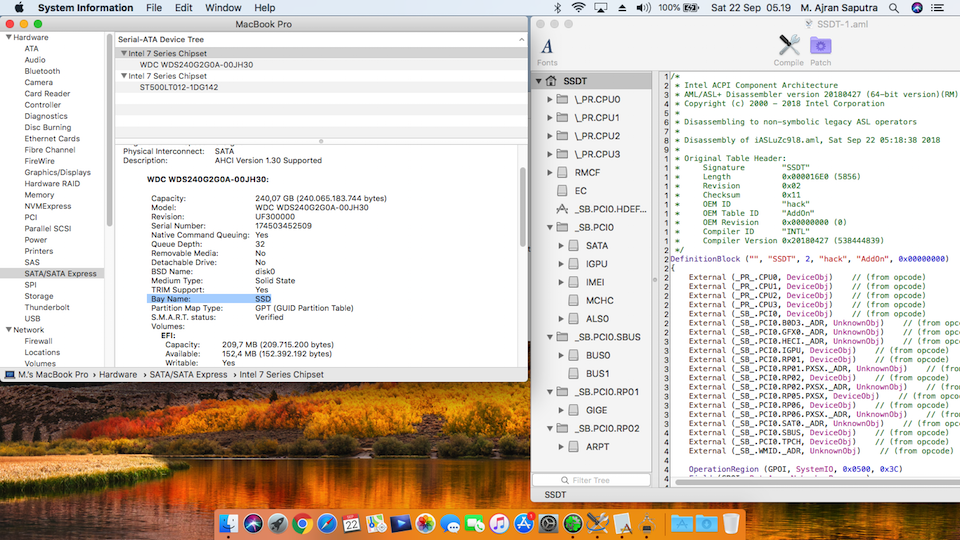960x540 pixels.
Task: Select Graphics/Displays in the sidebar
Action: pos(58,173)
